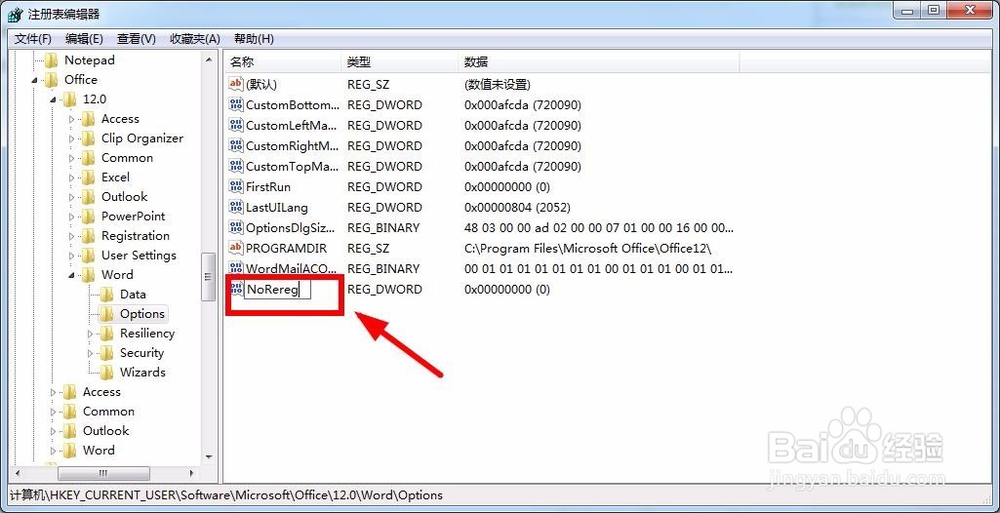The height and width of the screenshot is (513, 1000).
Task: Click the CustomTopMa DWORD value icon
Action: pos(236,166)
